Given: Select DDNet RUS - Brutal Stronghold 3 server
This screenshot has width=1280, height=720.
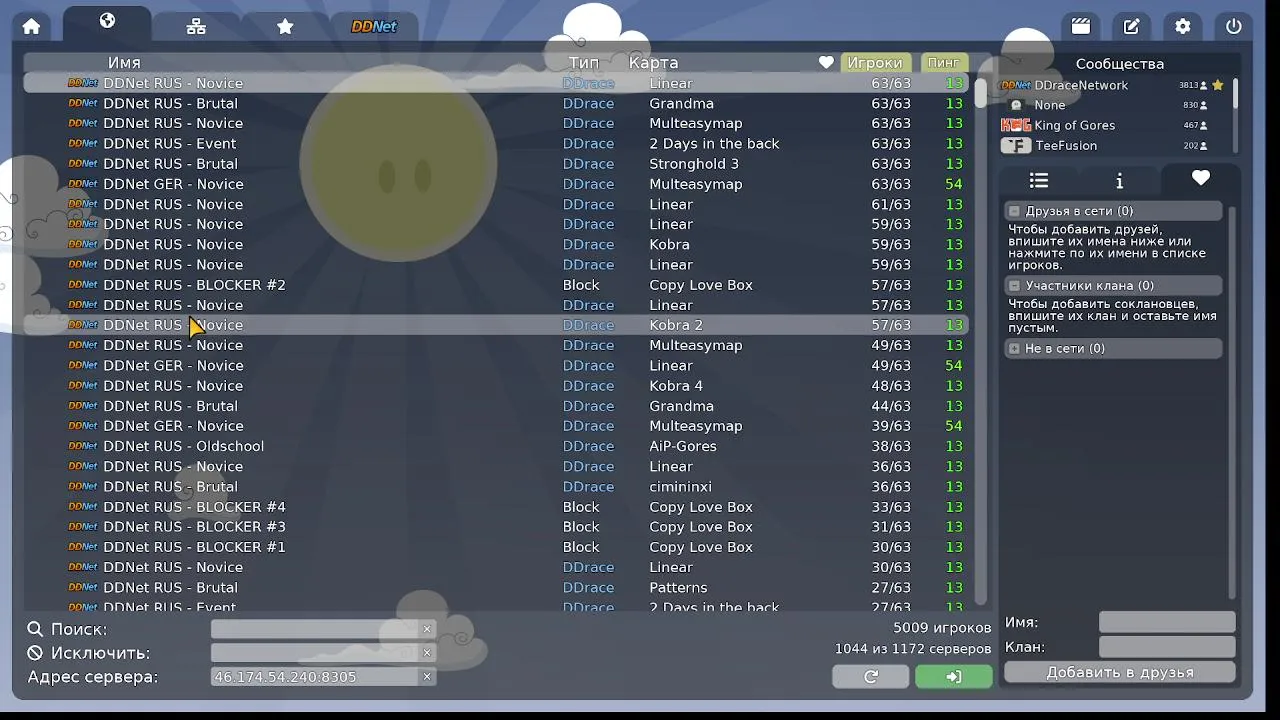Looking at the screenshot, I should point(496,164).
